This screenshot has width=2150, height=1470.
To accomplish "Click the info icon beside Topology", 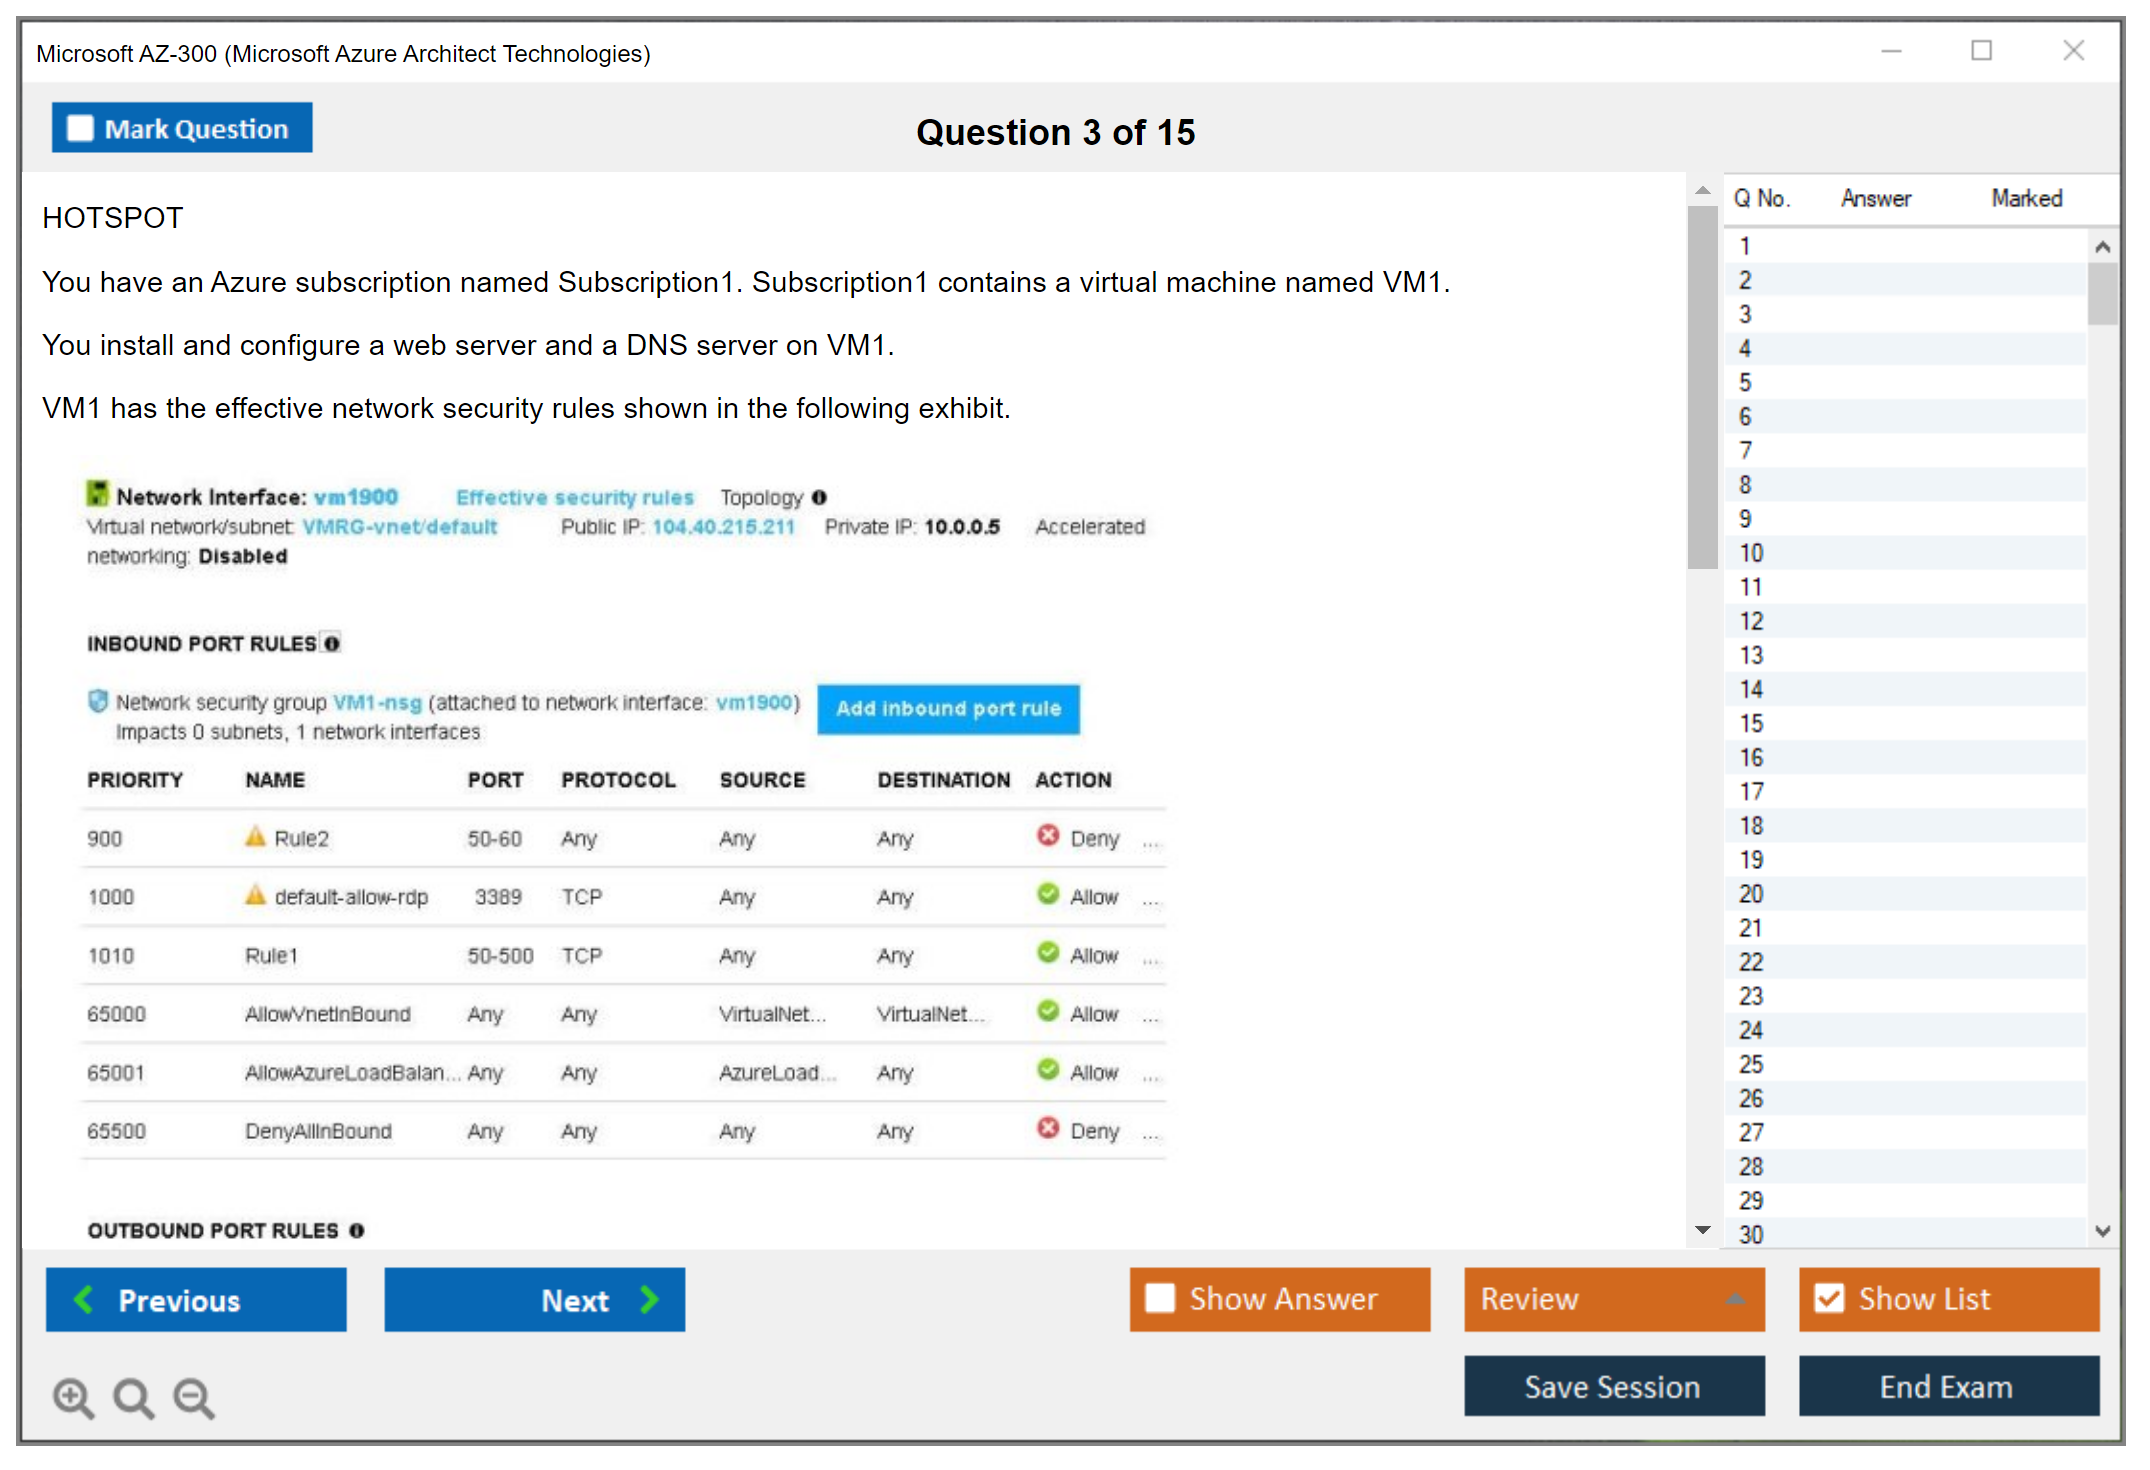I will (820, 497).
